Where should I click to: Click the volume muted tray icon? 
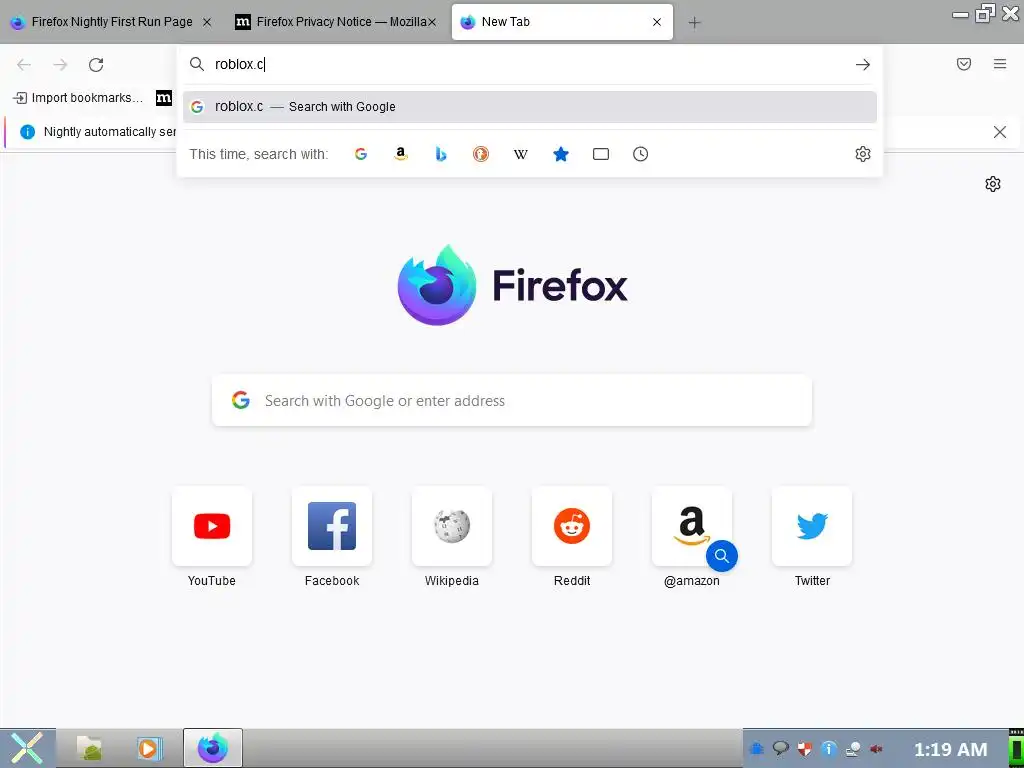[x=876, y=748]
